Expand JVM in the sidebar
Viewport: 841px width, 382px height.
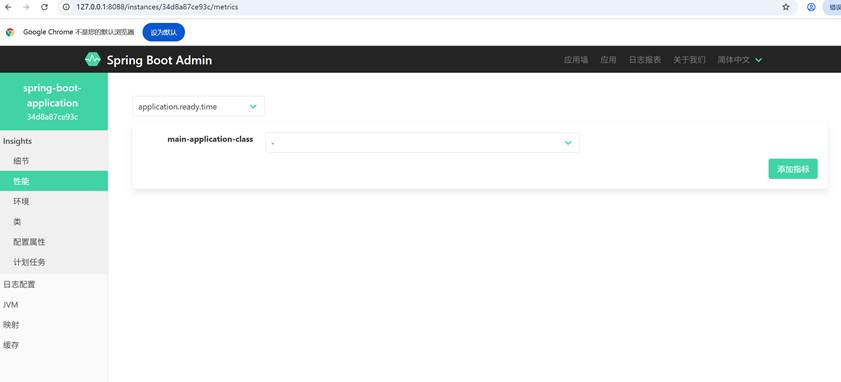coord(54,305)
